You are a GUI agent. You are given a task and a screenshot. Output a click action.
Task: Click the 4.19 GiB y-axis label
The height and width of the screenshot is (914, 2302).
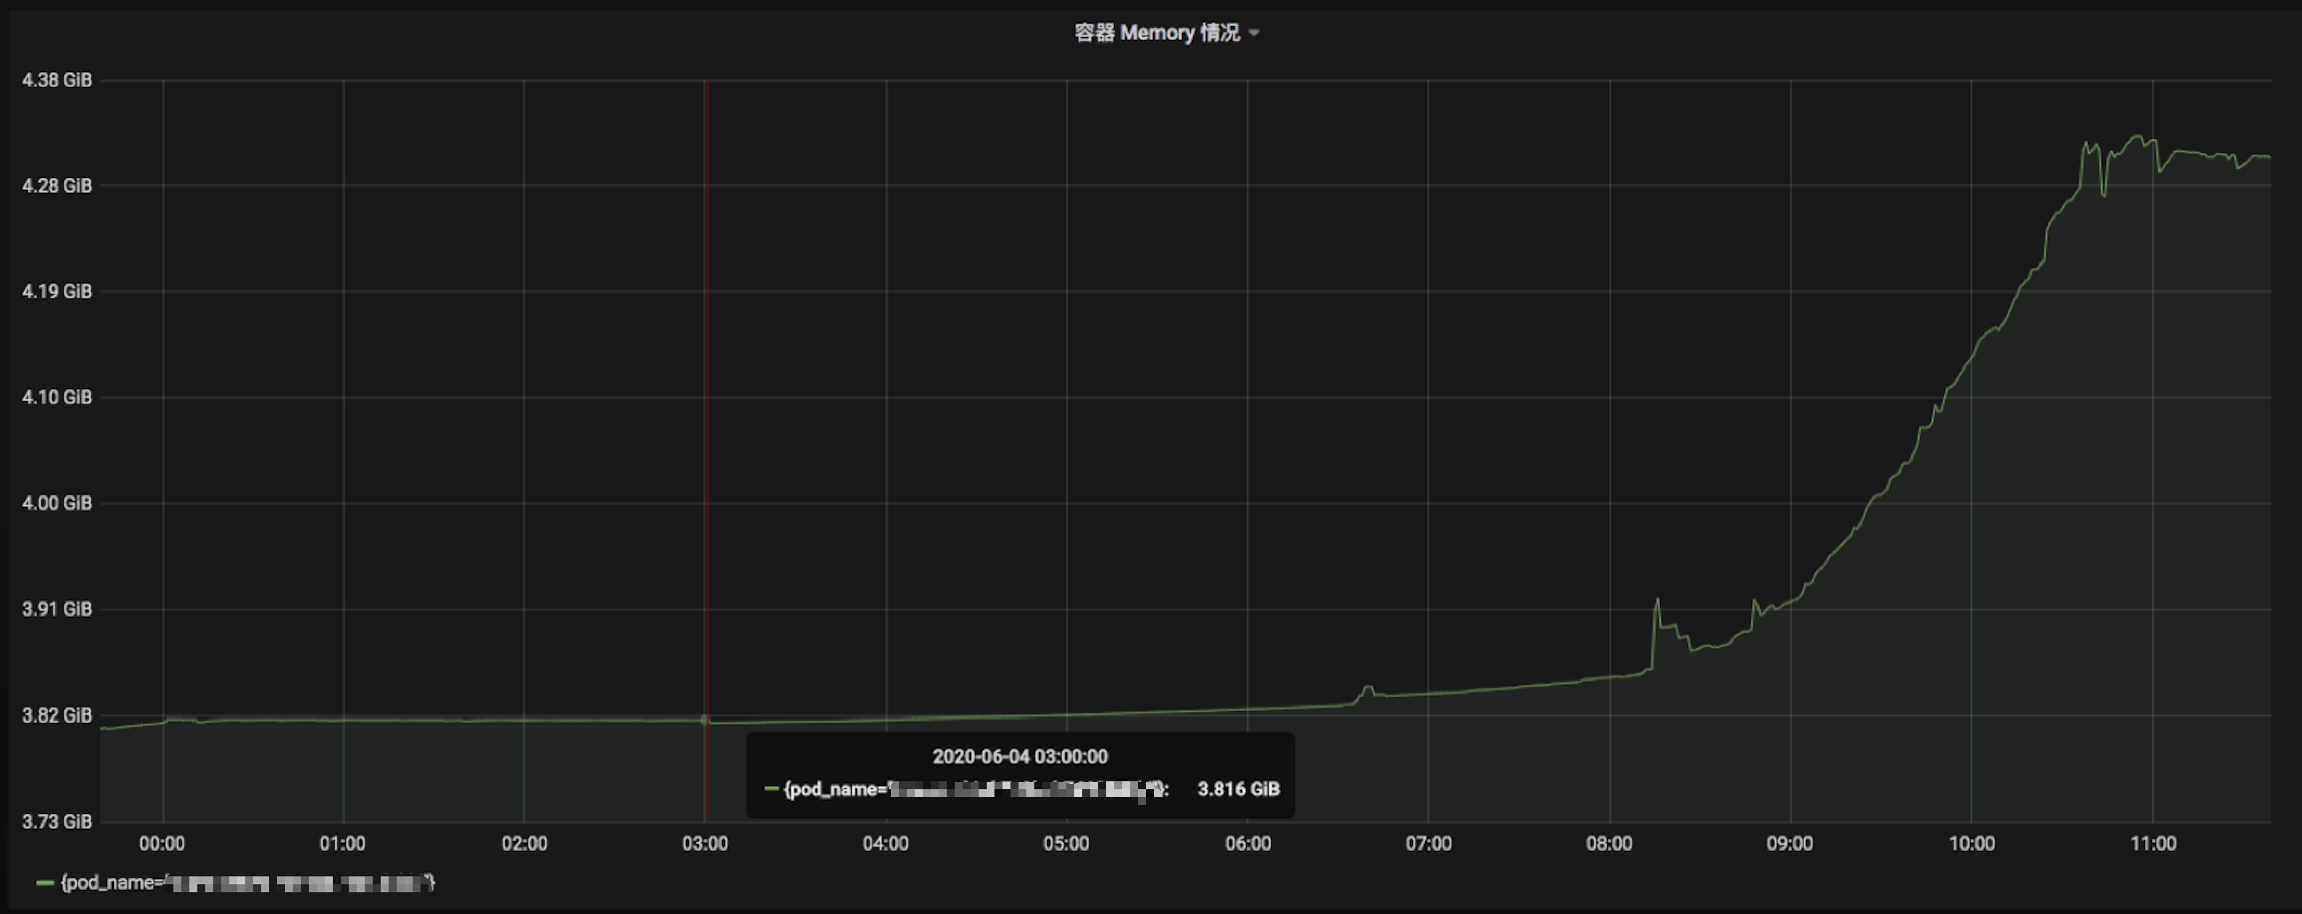[x=57, y=291]
